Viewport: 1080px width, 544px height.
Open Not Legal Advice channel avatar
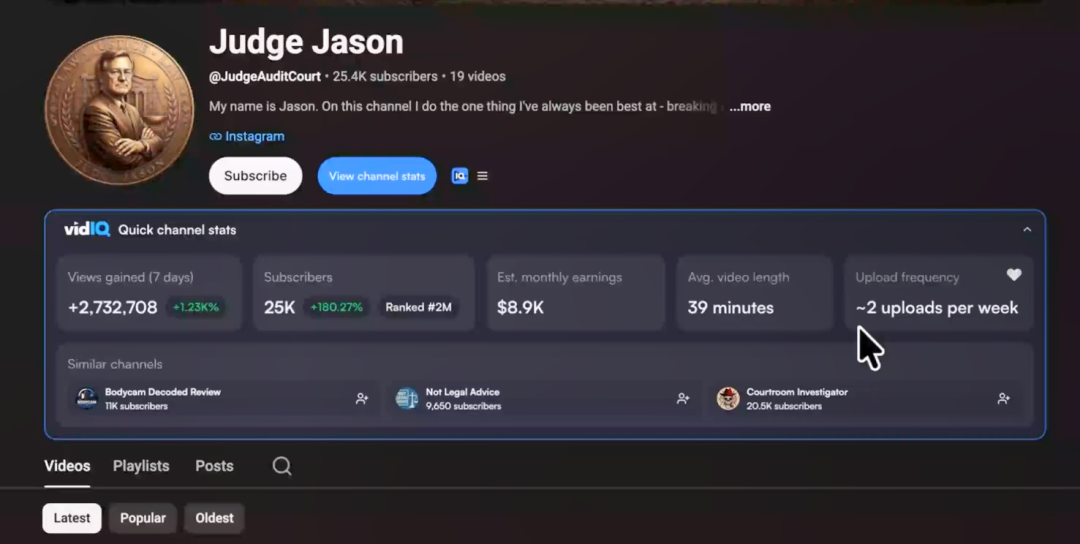[407, 399]
